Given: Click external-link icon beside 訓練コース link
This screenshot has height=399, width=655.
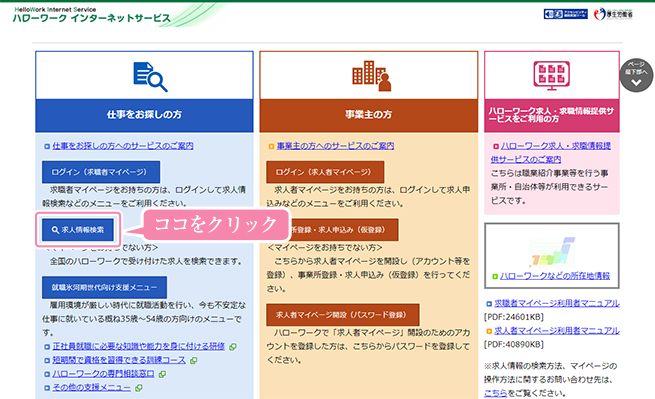Looking at the screenshot, I should click(193, 361).
